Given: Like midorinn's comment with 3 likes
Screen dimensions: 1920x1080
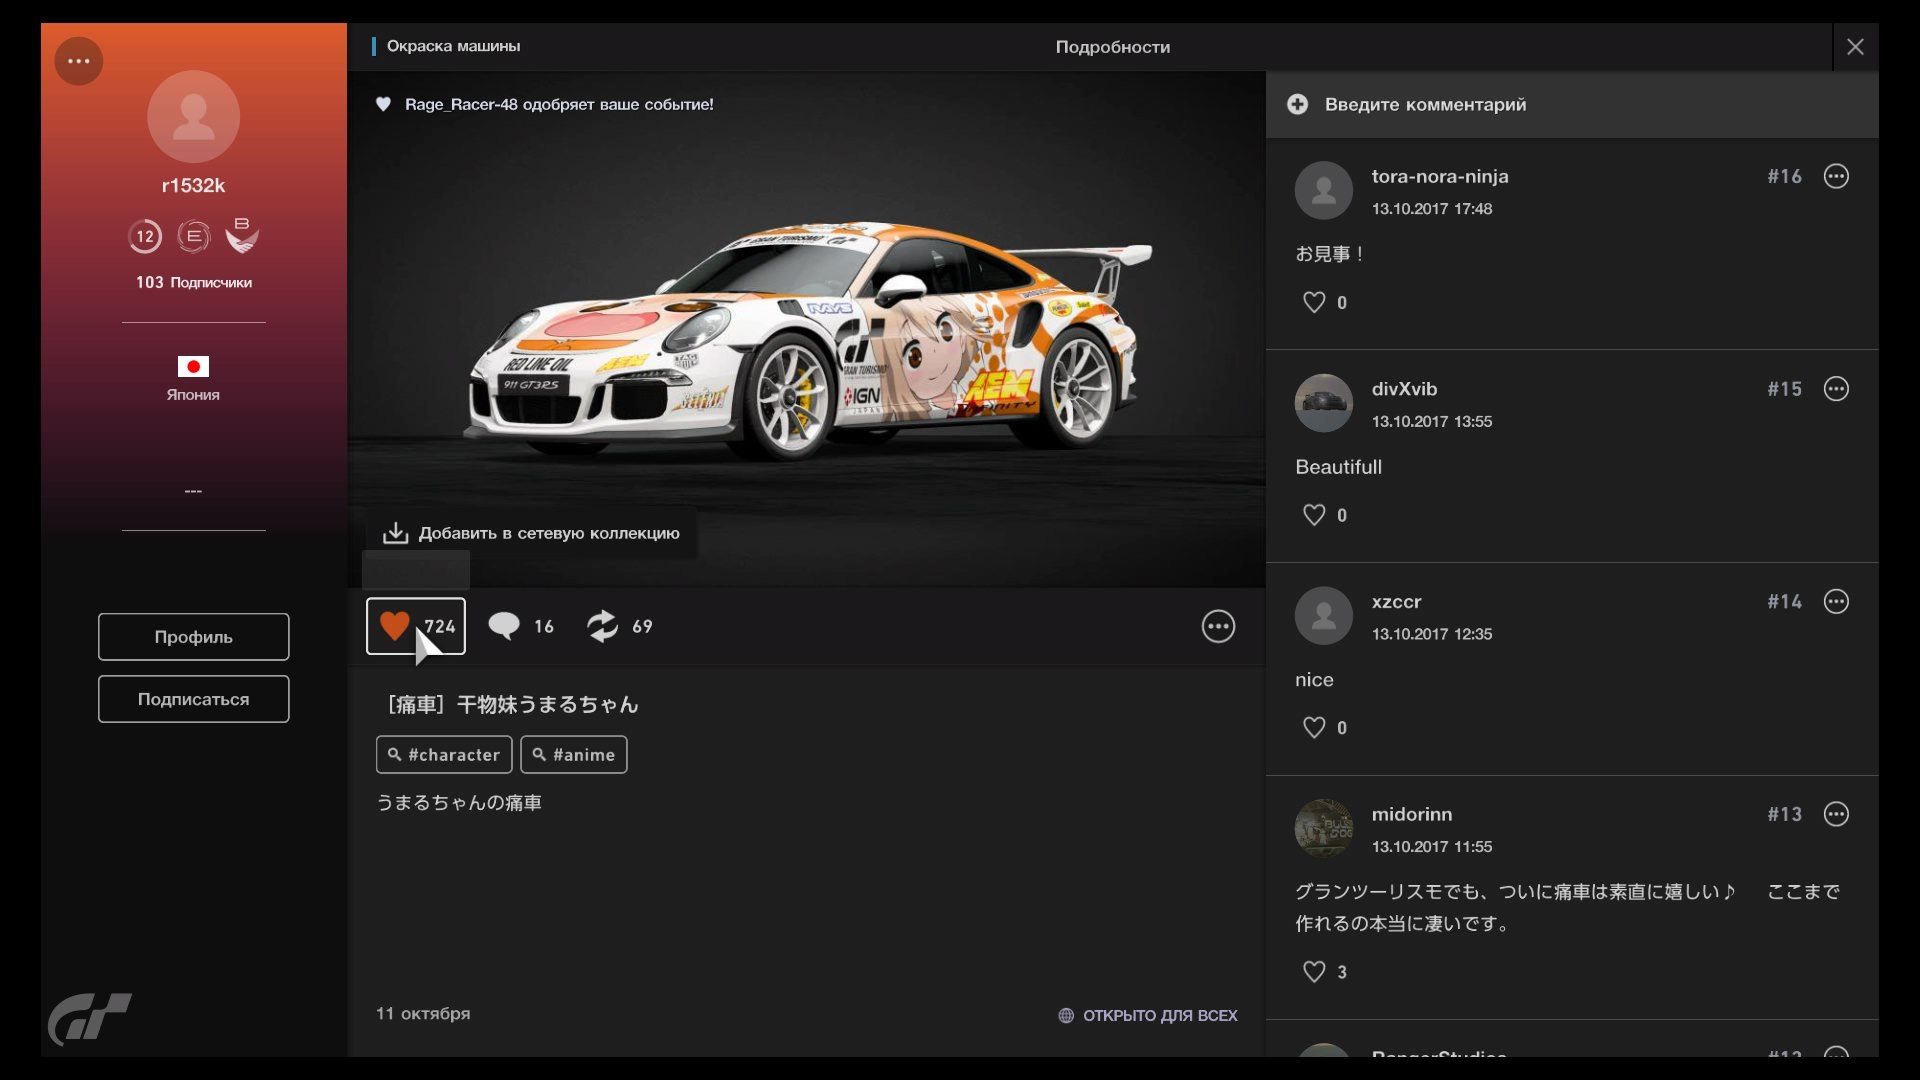Looking at the screenshot, I should (x=1314, y=971).
